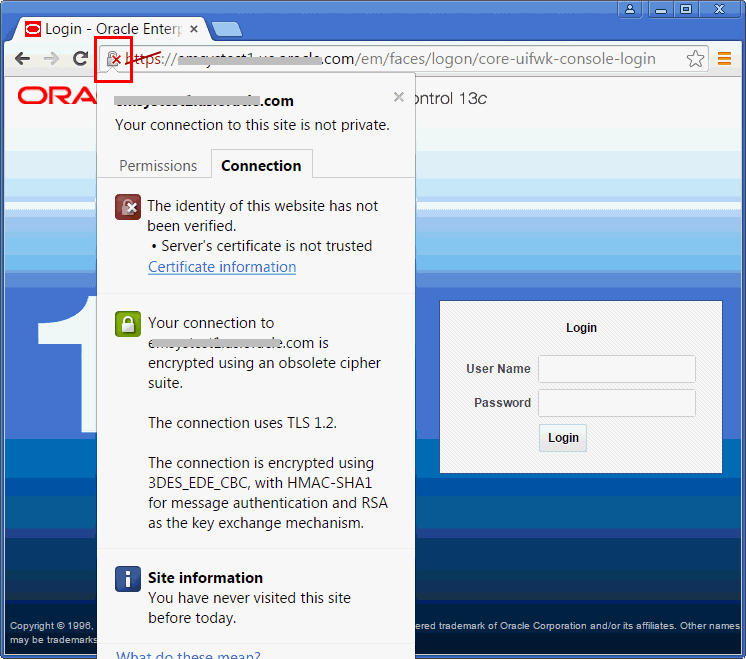This screenshot has width=746, height=659.
Task: Click 'Server's certificate is not trusted' text
Action: [x=266, y=246]
